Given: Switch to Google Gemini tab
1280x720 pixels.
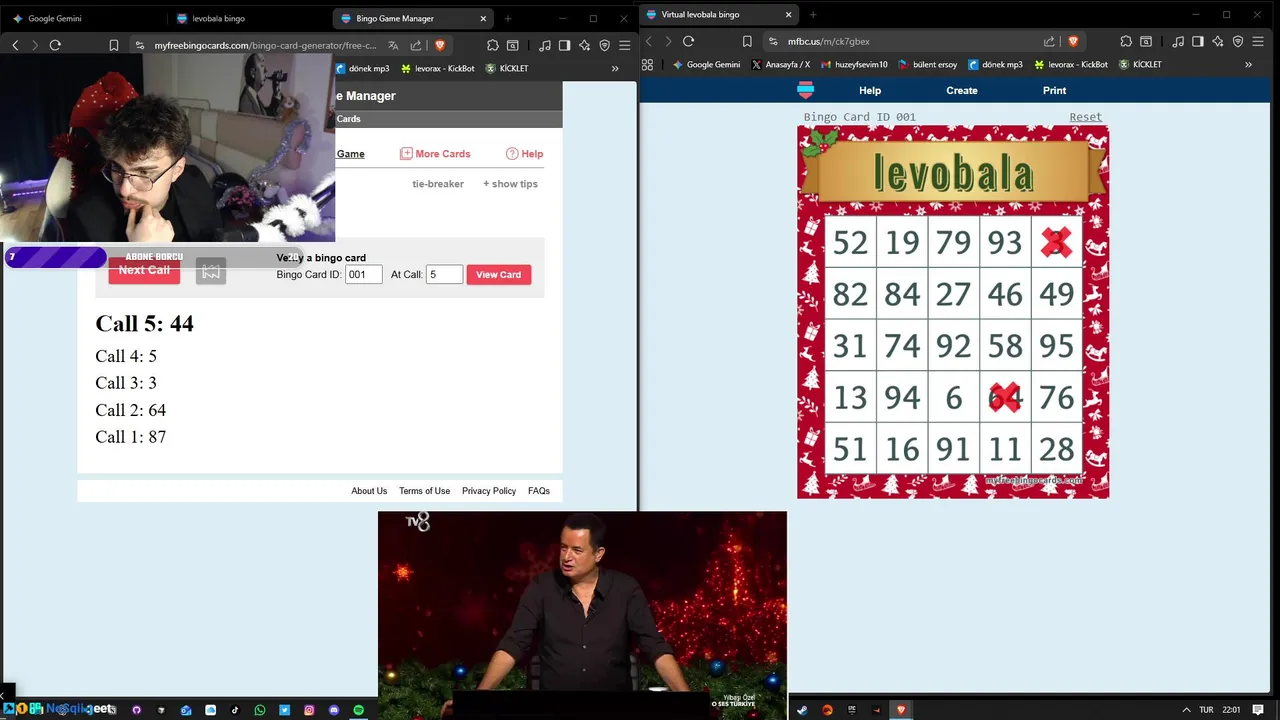Looking at the screenshot, I should click(x=84, y=18).
